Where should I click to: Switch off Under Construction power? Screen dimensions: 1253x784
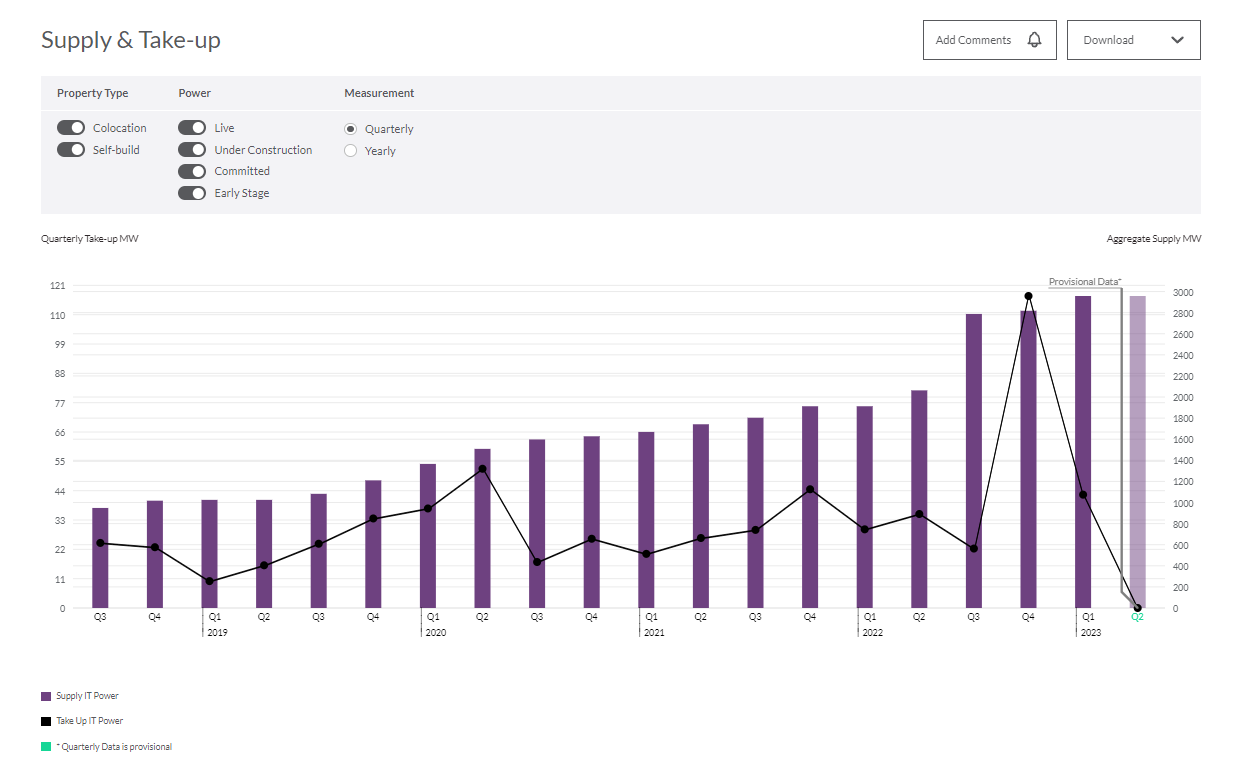click(x=192, y=150)
